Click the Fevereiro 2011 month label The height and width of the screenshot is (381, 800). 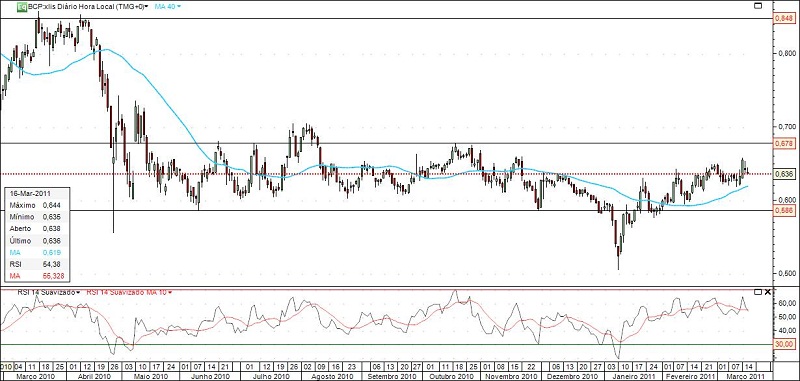point(690,376)
